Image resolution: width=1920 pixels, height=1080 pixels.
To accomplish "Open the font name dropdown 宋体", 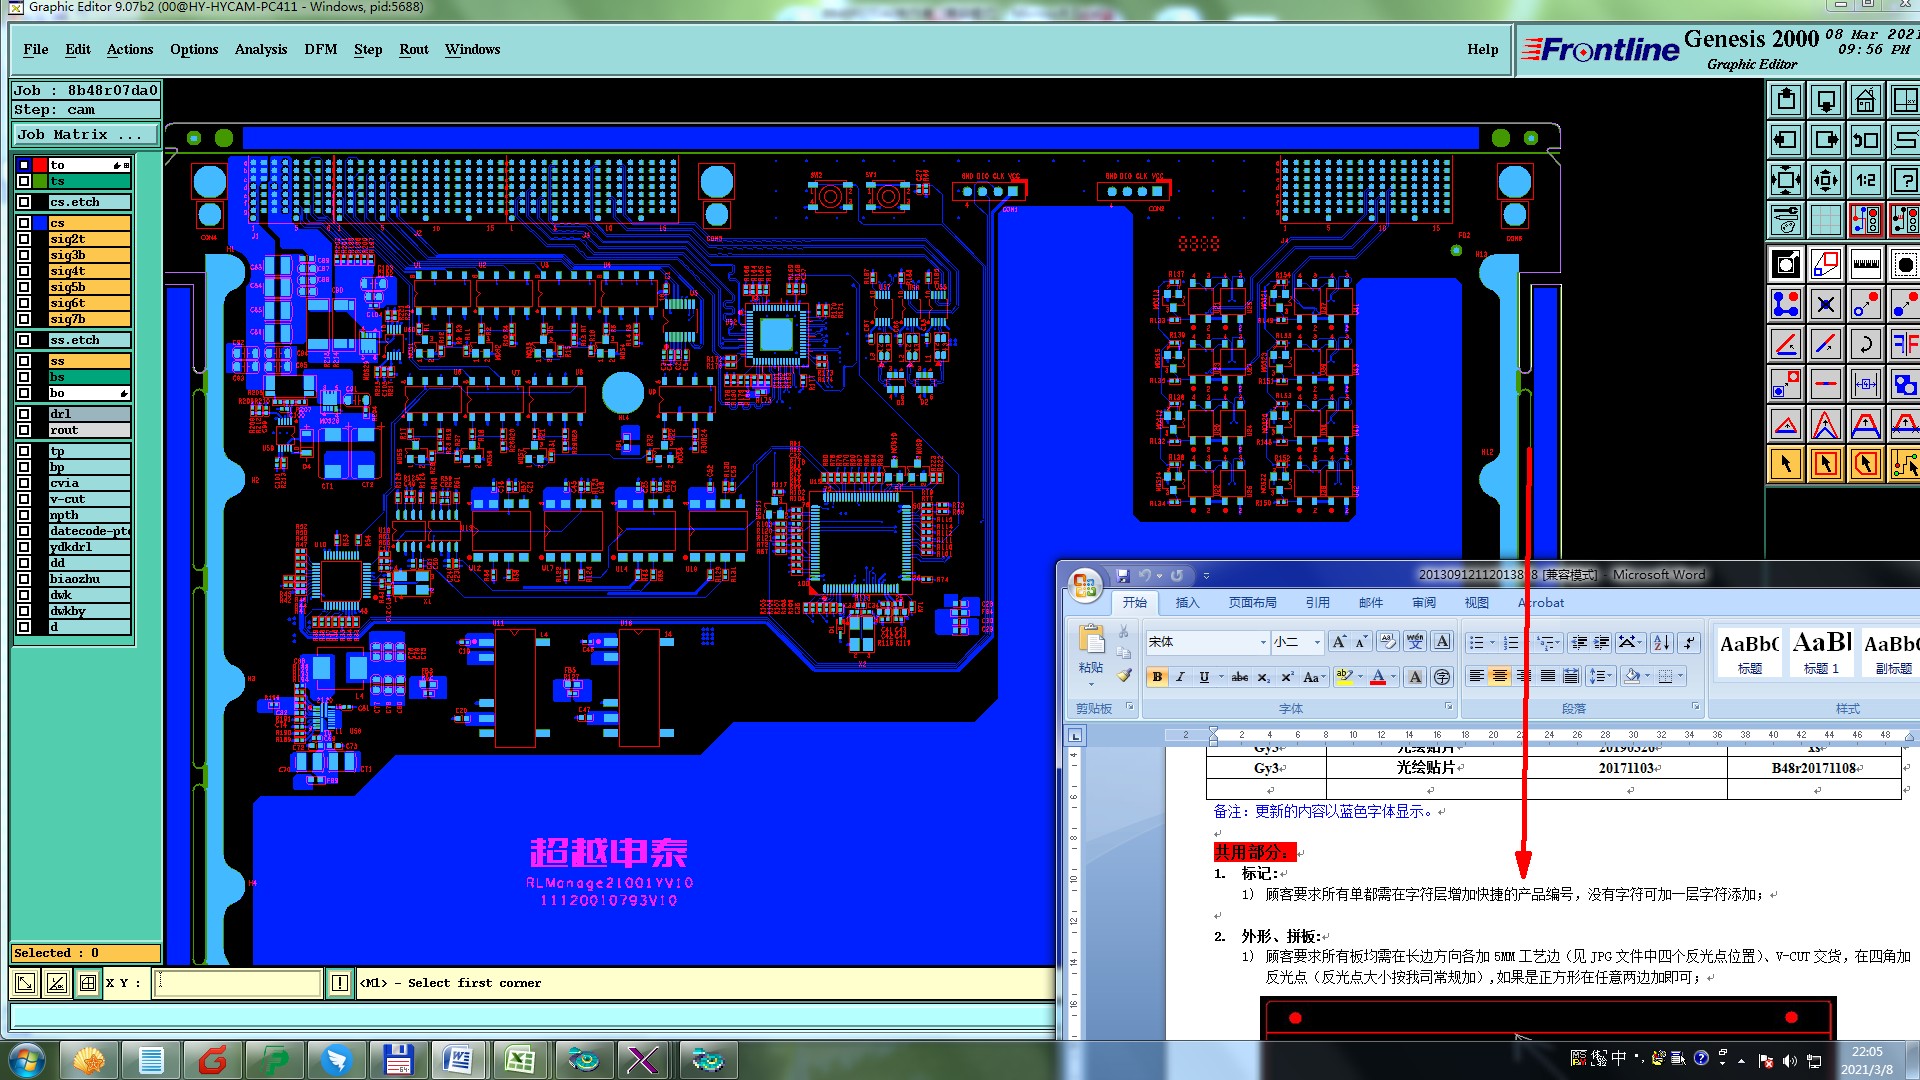I will [1263, 643].
